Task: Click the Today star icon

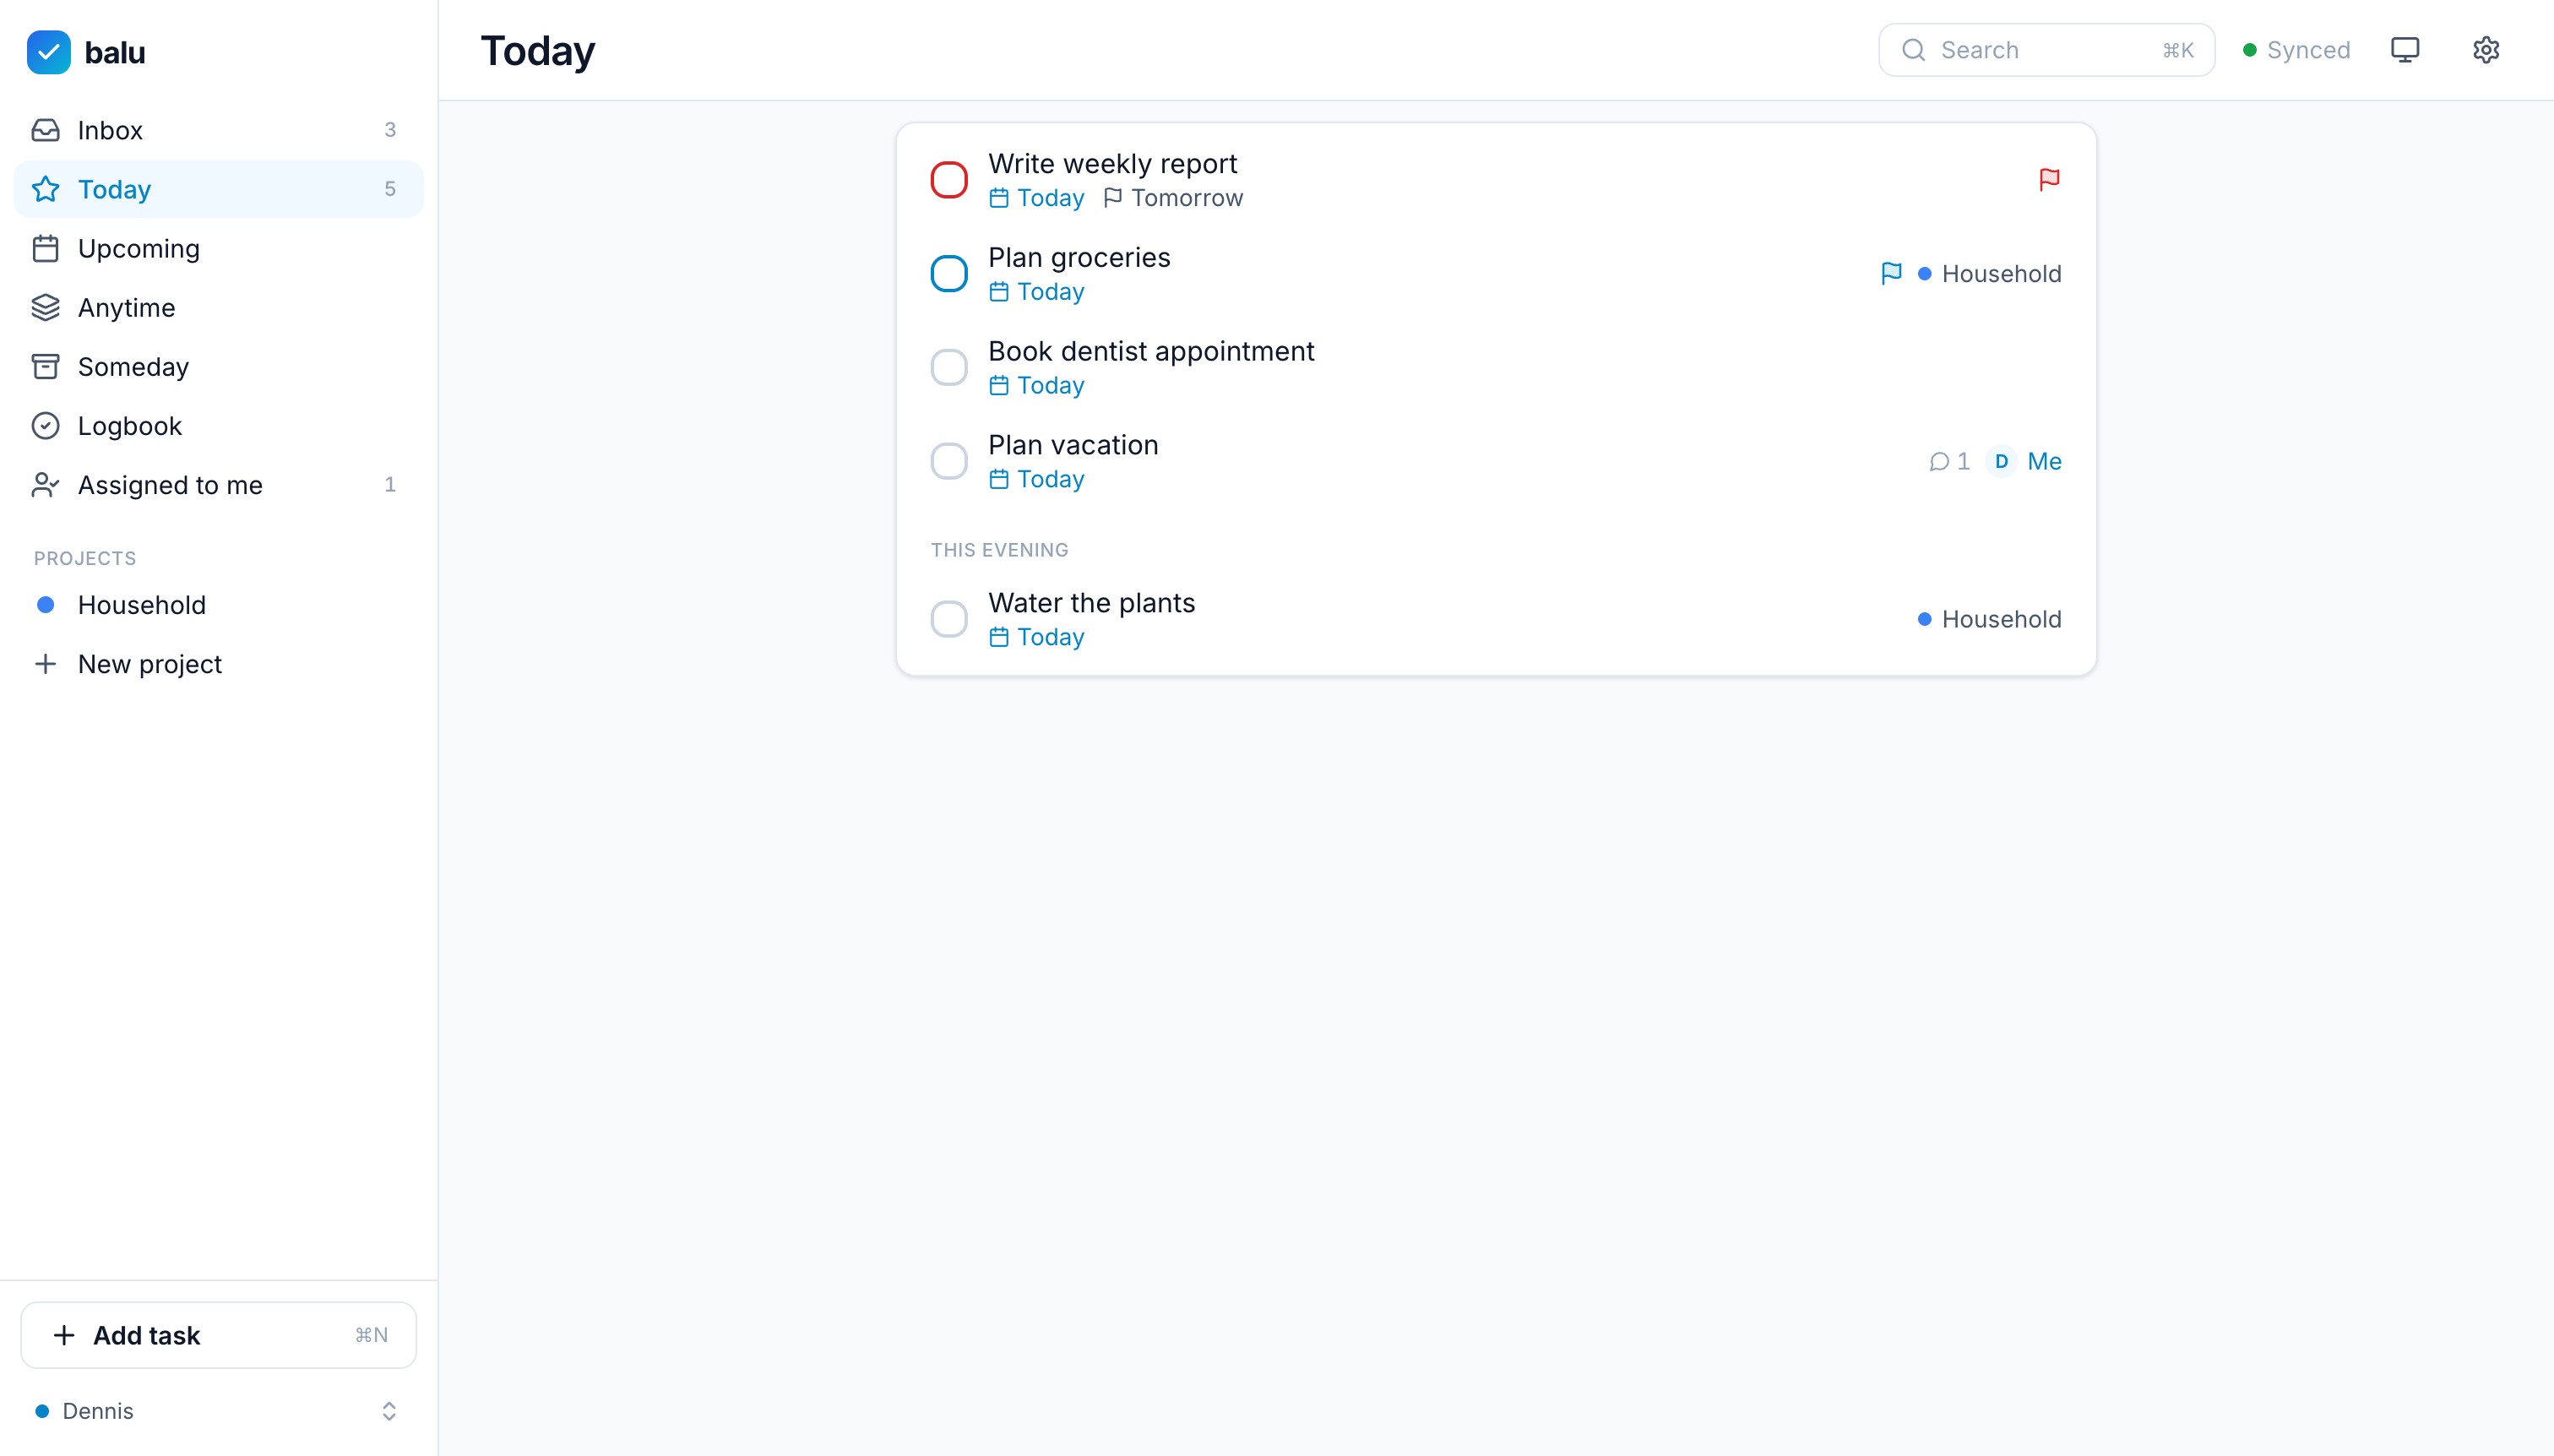Action: [45, 189]
